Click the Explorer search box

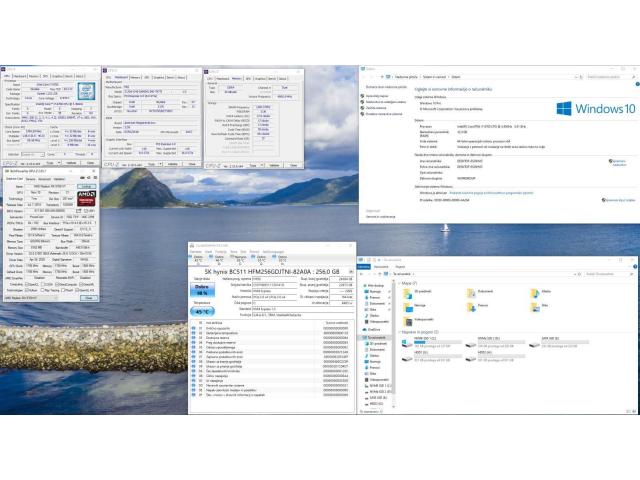point(609,274)
